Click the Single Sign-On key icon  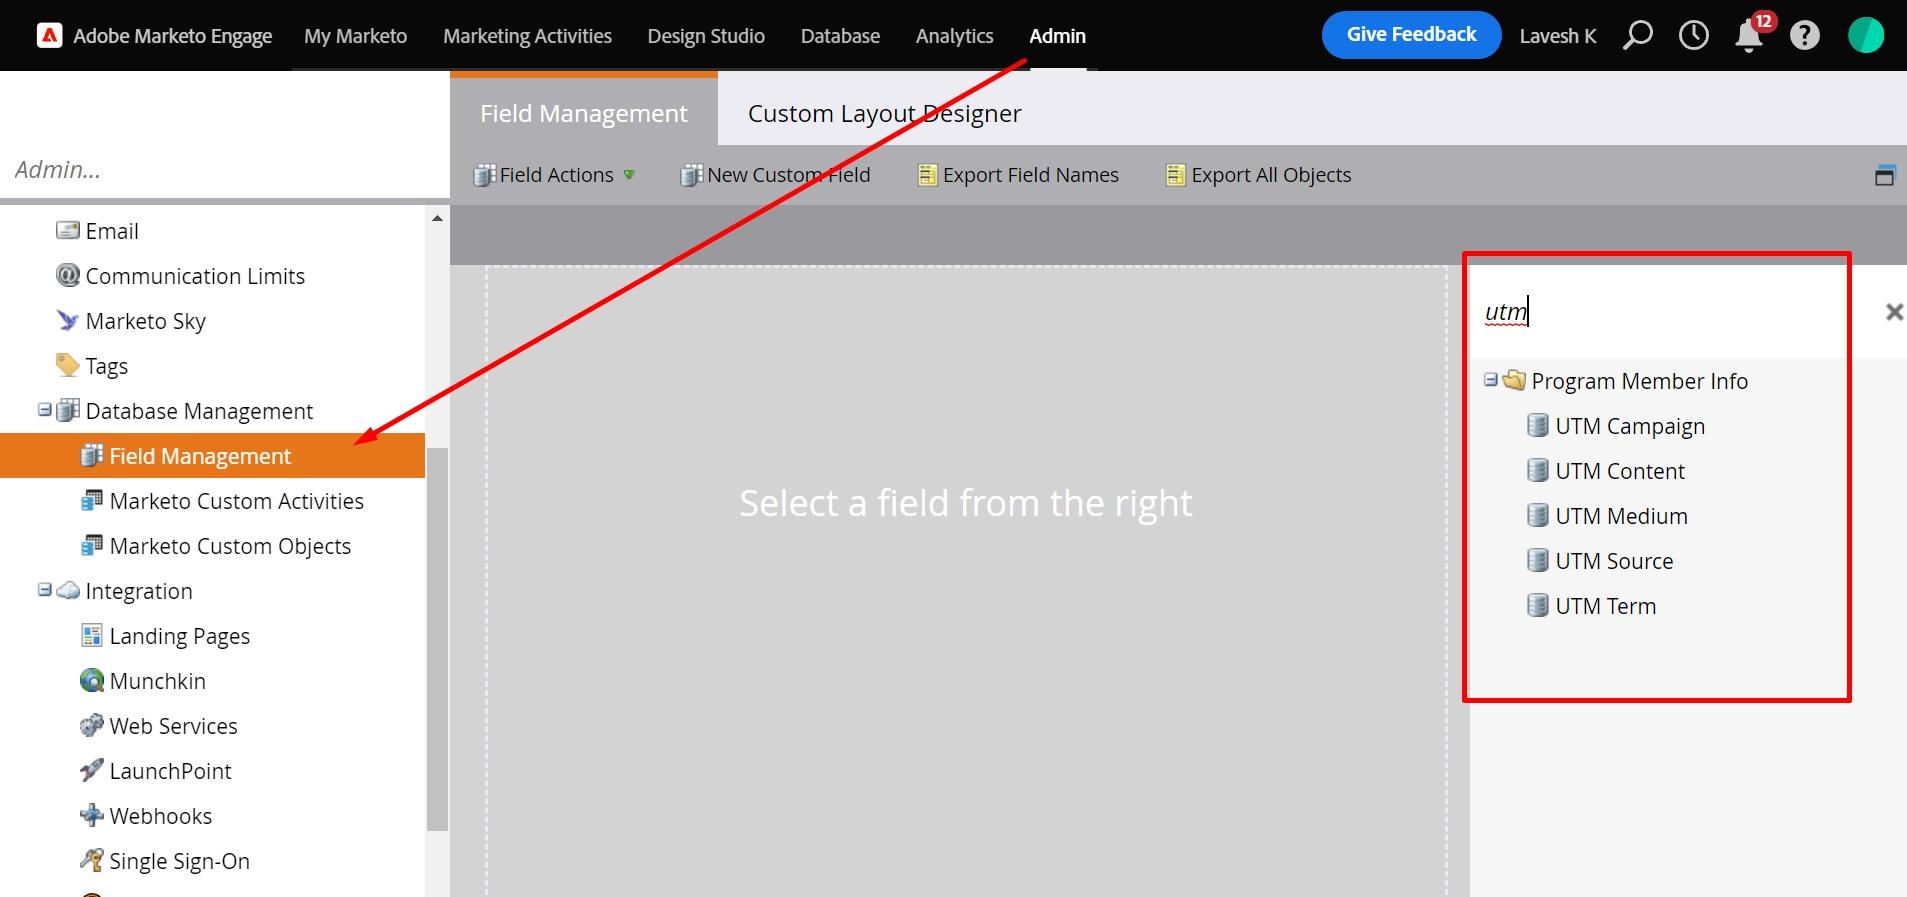[92, 860]
